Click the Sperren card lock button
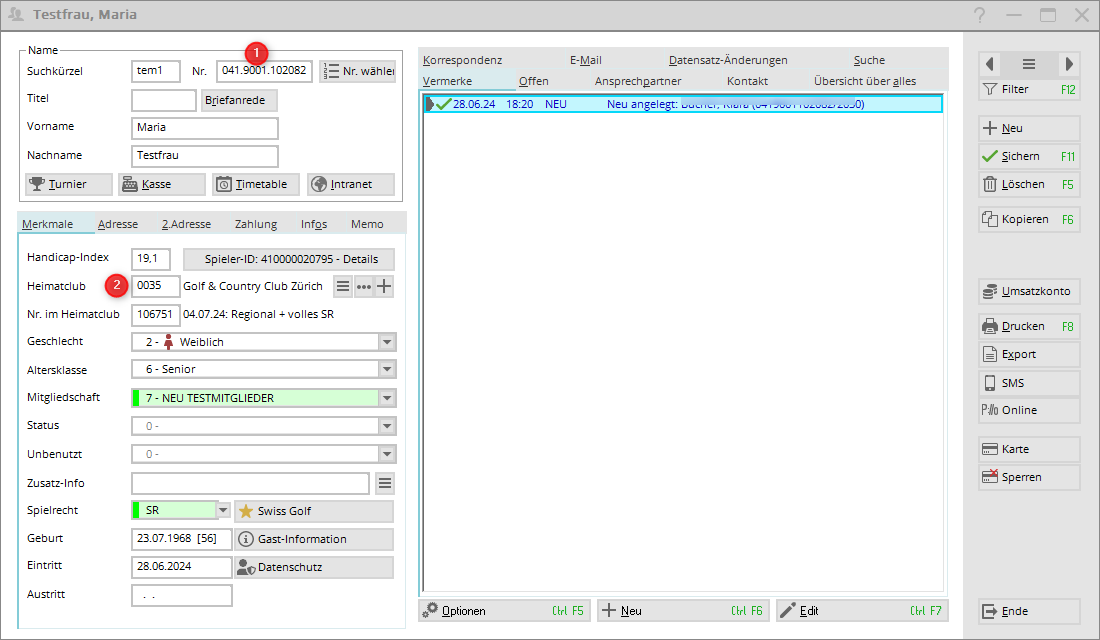This screenshot has height=640, width=1100. coord(1028,477)
